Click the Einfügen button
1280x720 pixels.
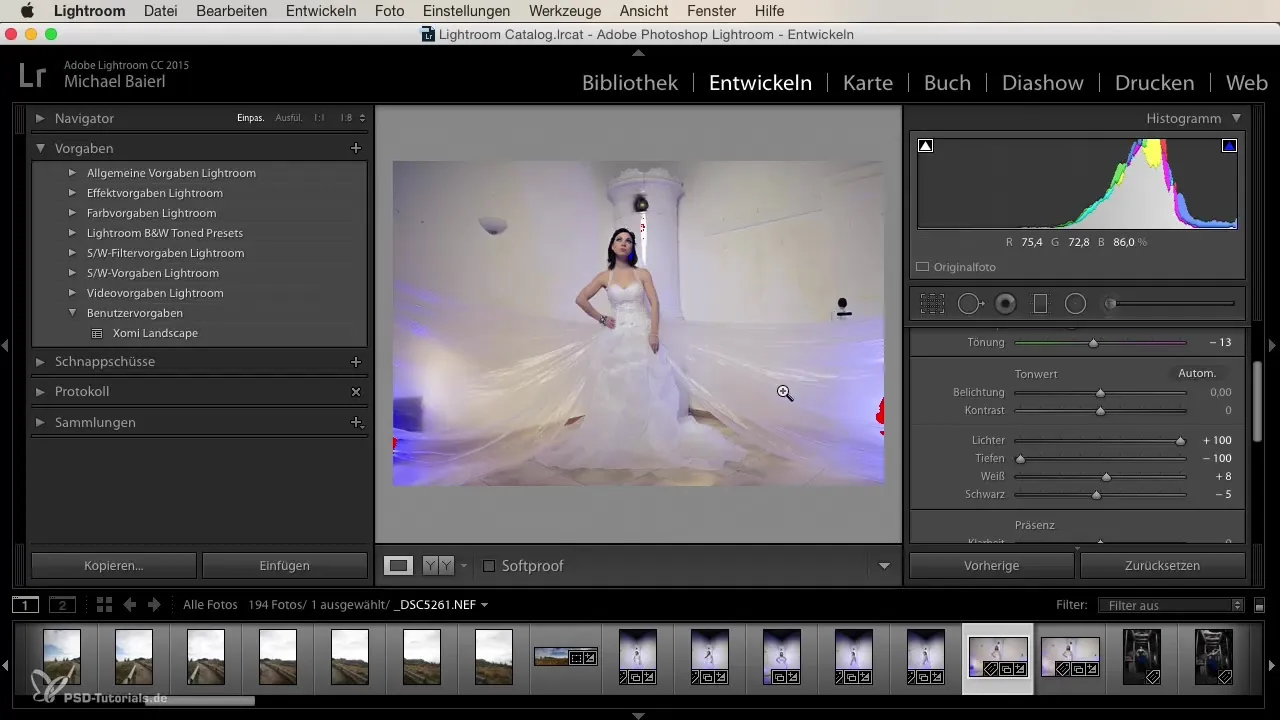(285, 566)
